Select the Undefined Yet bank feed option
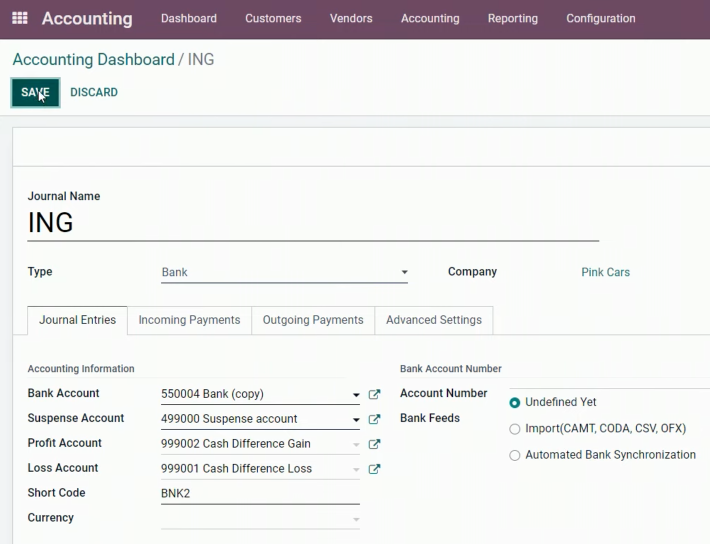710x544 pixels. 514,402
